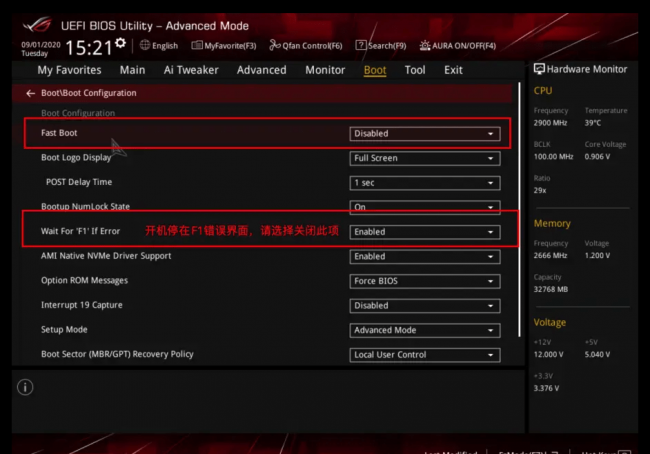
Task: Open Bootup NumLock State dropdown
Action: click(x=425, y=207)
